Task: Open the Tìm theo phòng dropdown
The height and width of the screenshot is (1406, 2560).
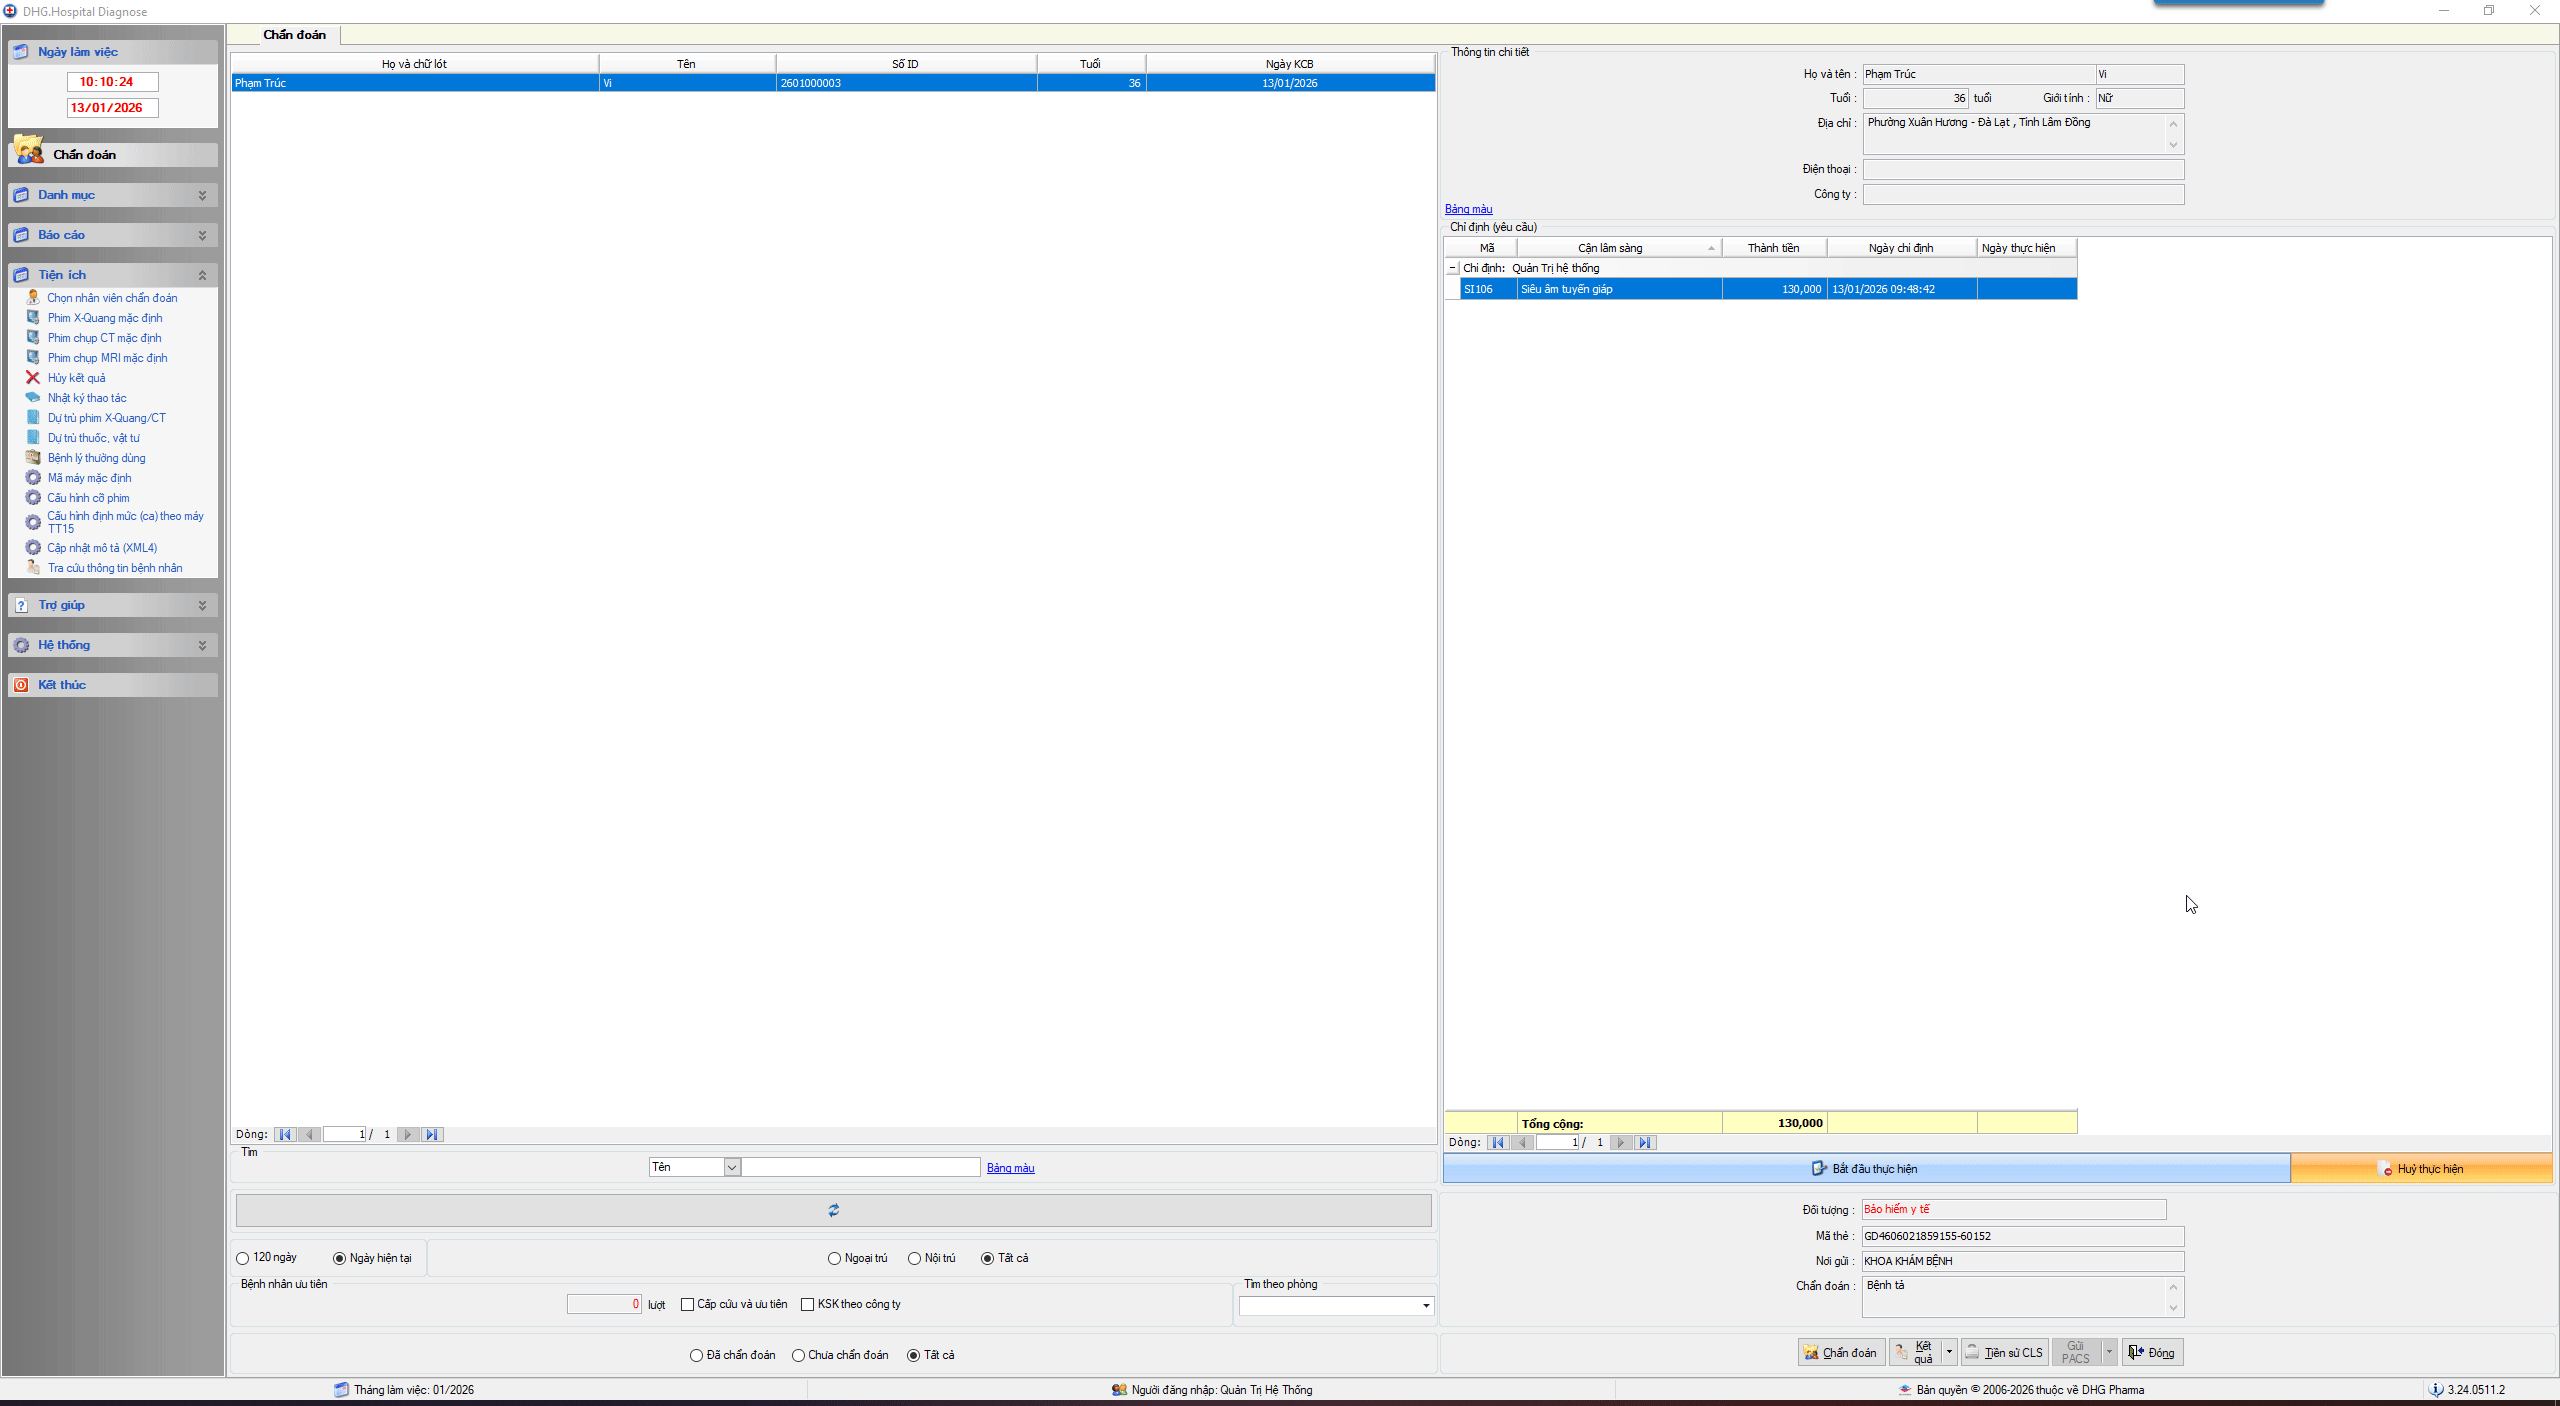Action: 1426,1306
